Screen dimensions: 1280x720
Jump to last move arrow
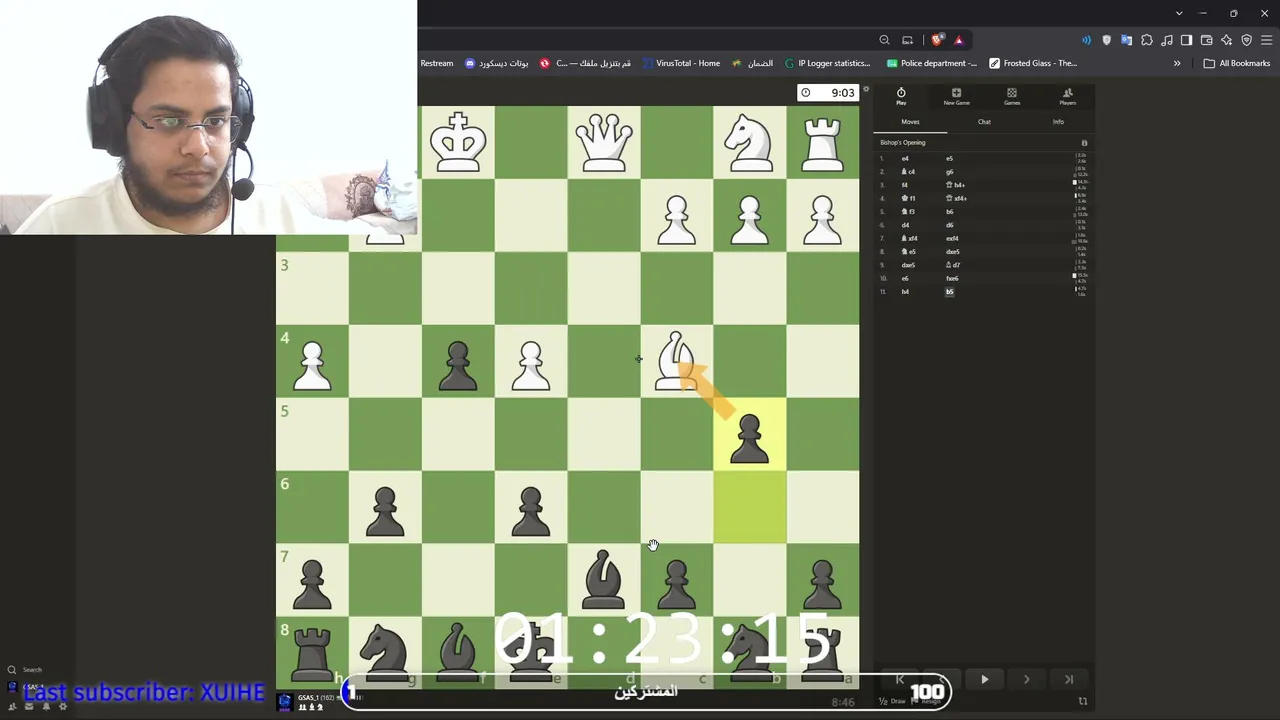(1068, 680)
